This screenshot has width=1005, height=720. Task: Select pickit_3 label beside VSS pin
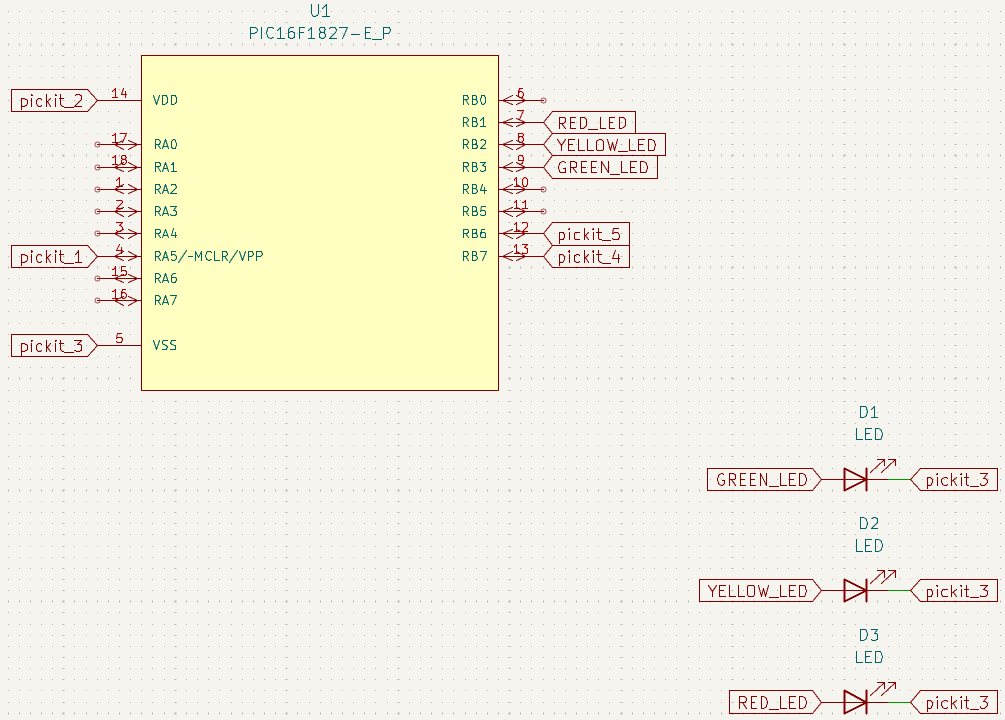tap(54, 346)
